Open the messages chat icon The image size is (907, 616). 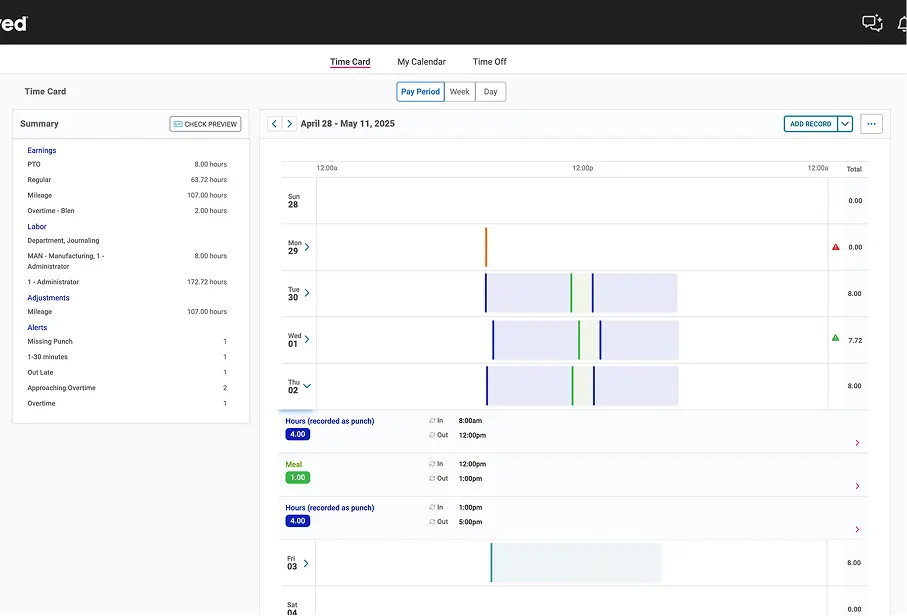pos(871,22)
